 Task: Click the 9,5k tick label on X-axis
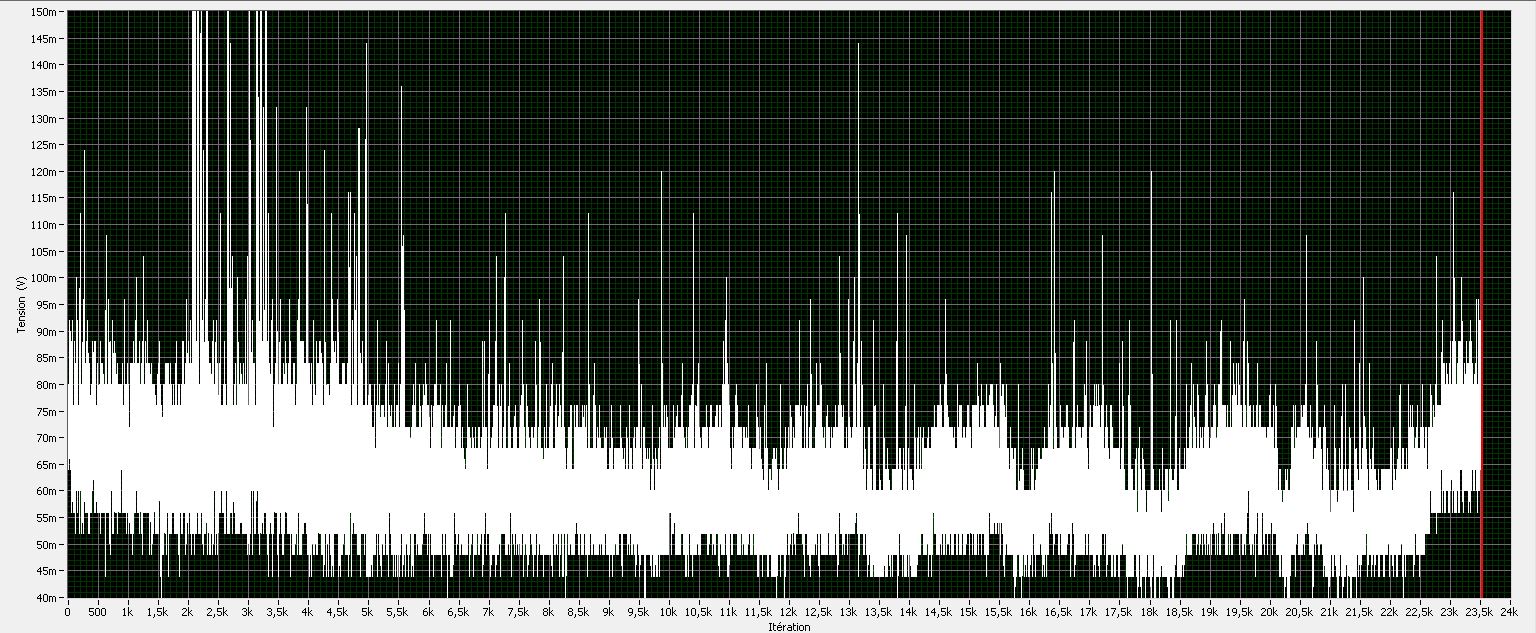638,610
